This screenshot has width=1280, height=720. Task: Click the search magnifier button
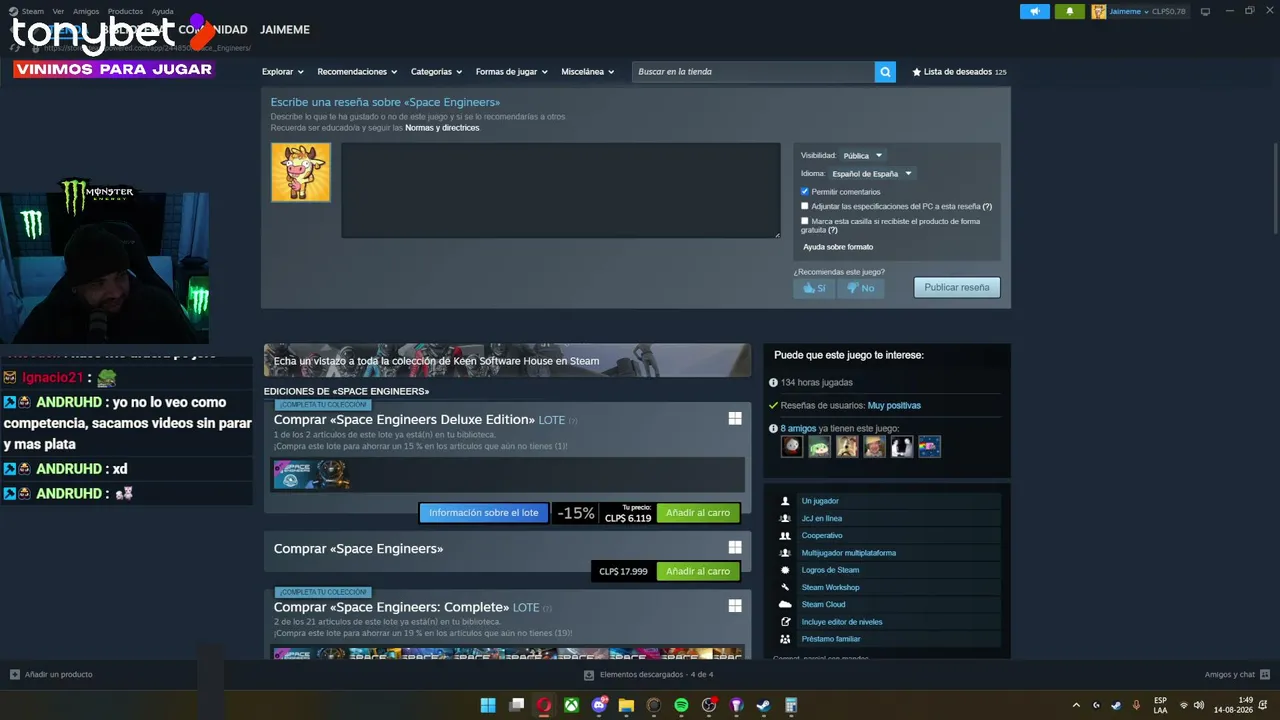[885, 72]
